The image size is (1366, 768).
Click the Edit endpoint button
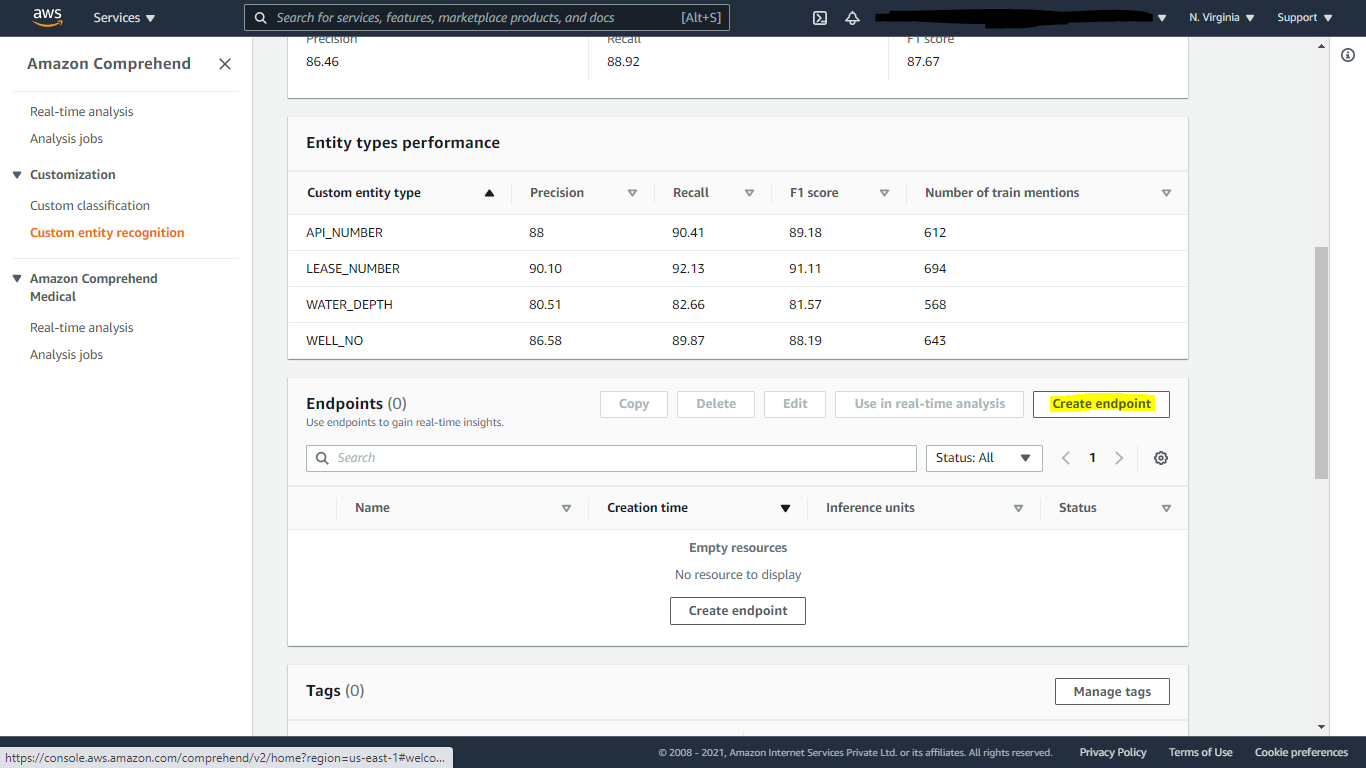tap(795, 404)
